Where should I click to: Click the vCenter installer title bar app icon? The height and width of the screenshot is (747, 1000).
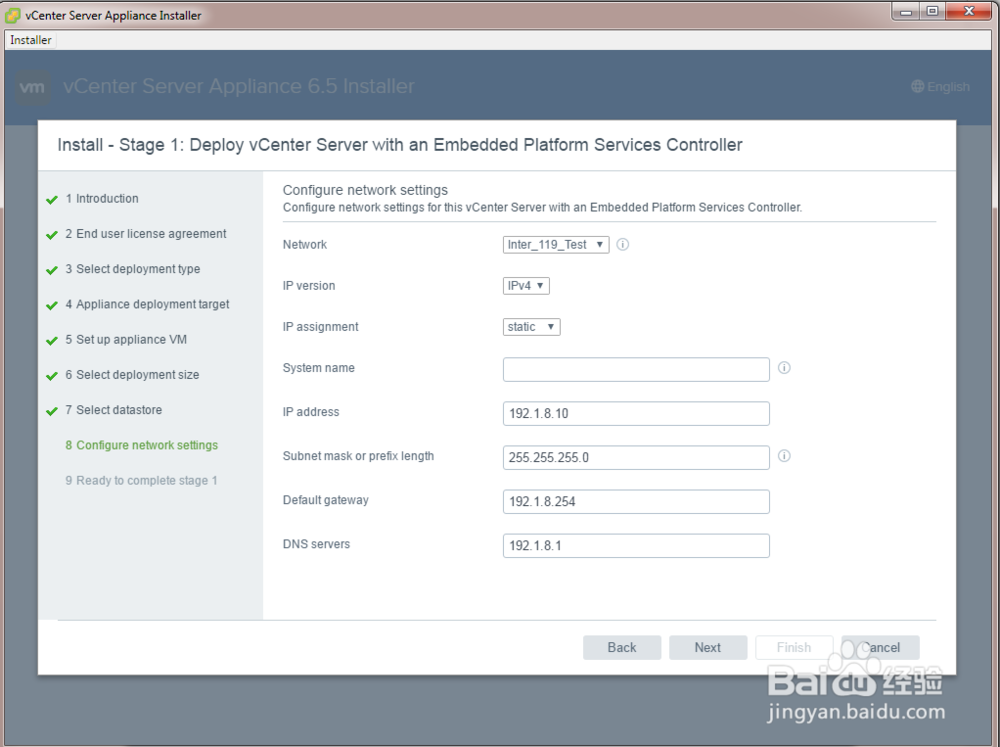pyautogui.click(x=12, y=15)
